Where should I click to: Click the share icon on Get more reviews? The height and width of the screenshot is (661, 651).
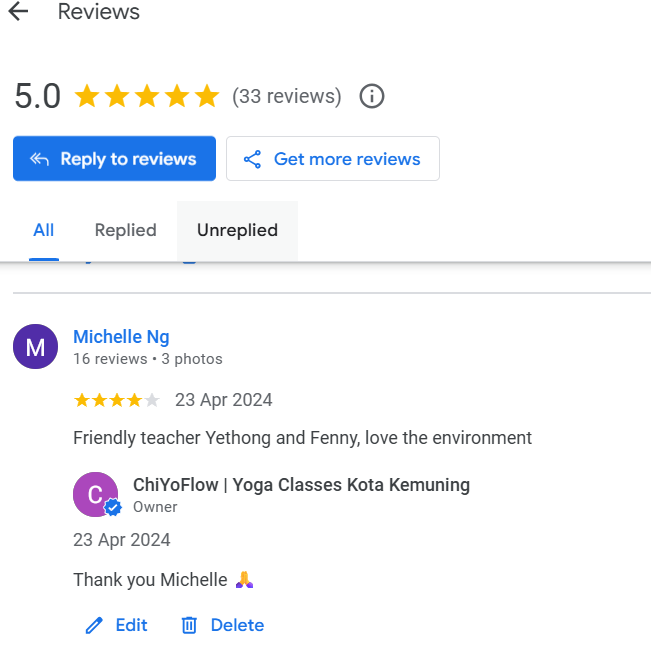coord(252,159)
